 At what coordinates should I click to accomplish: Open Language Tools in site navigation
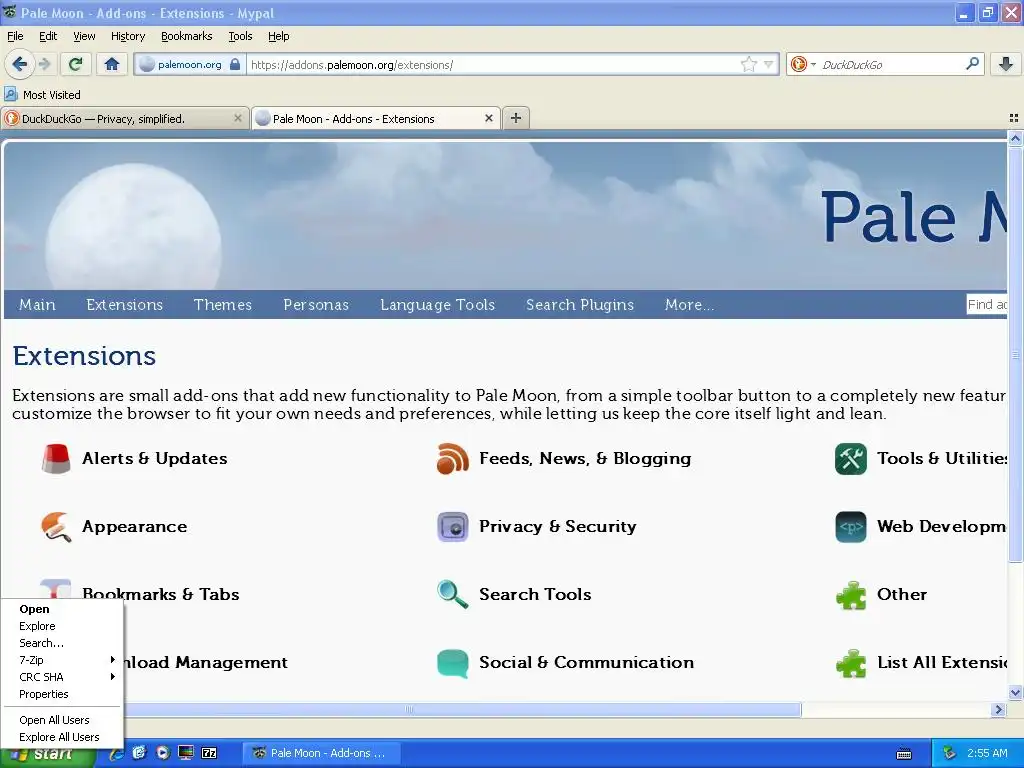pos(438,304)
